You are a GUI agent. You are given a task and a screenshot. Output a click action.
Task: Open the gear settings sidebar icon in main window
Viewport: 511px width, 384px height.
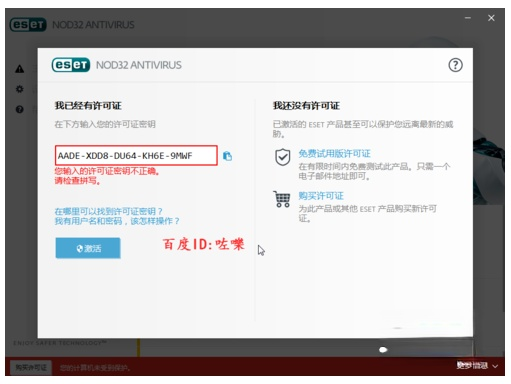coord(20,89)
